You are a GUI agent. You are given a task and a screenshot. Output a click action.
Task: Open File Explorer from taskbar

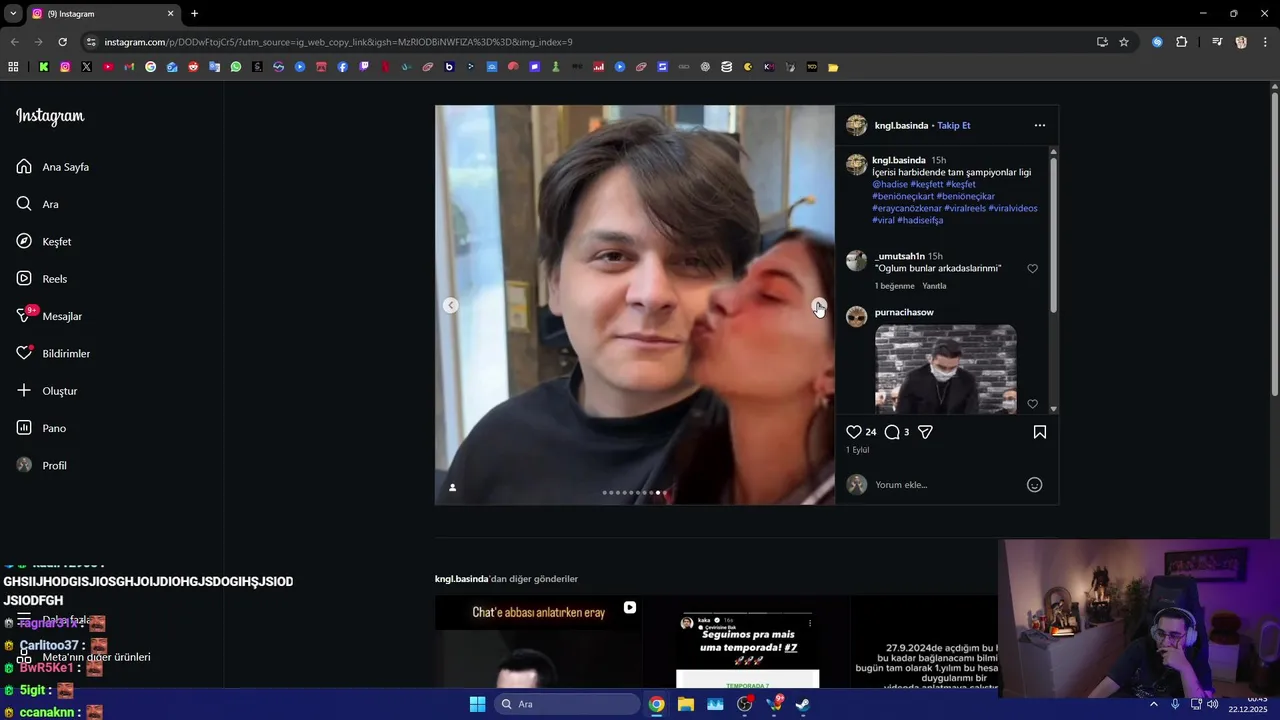click(686, 704)
